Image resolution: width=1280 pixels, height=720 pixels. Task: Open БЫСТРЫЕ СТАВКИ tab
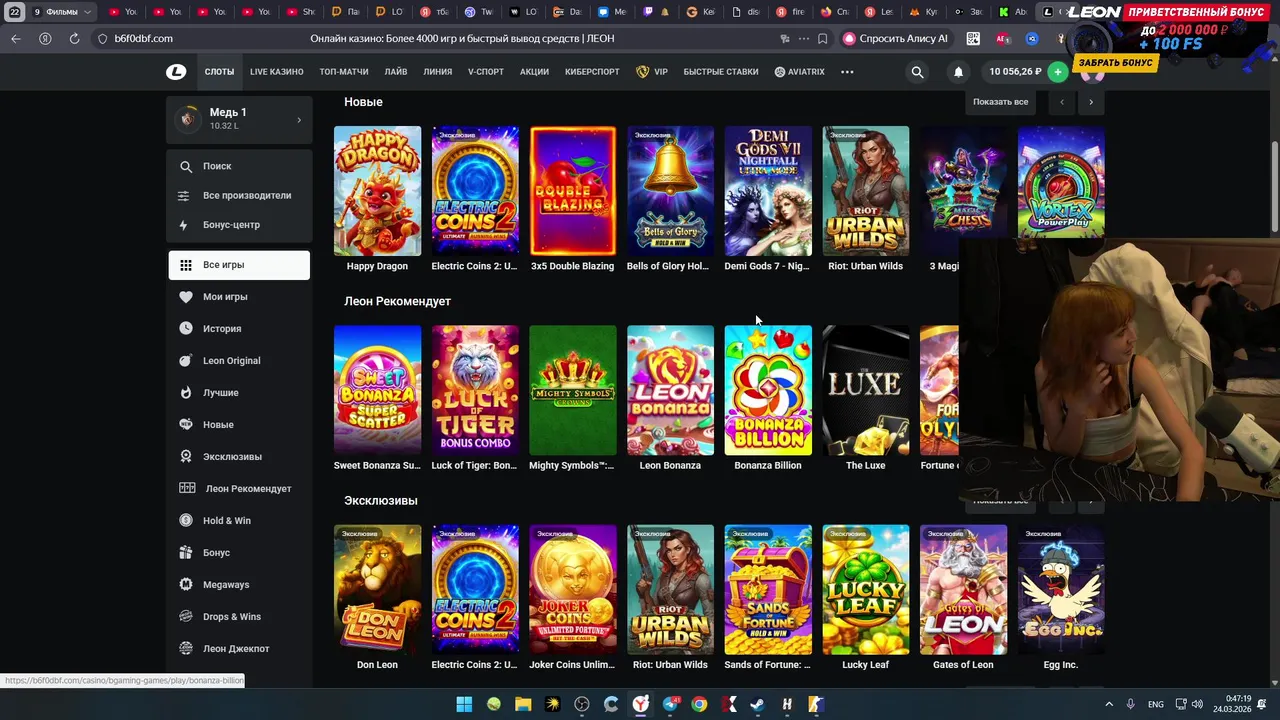[721, 72]
